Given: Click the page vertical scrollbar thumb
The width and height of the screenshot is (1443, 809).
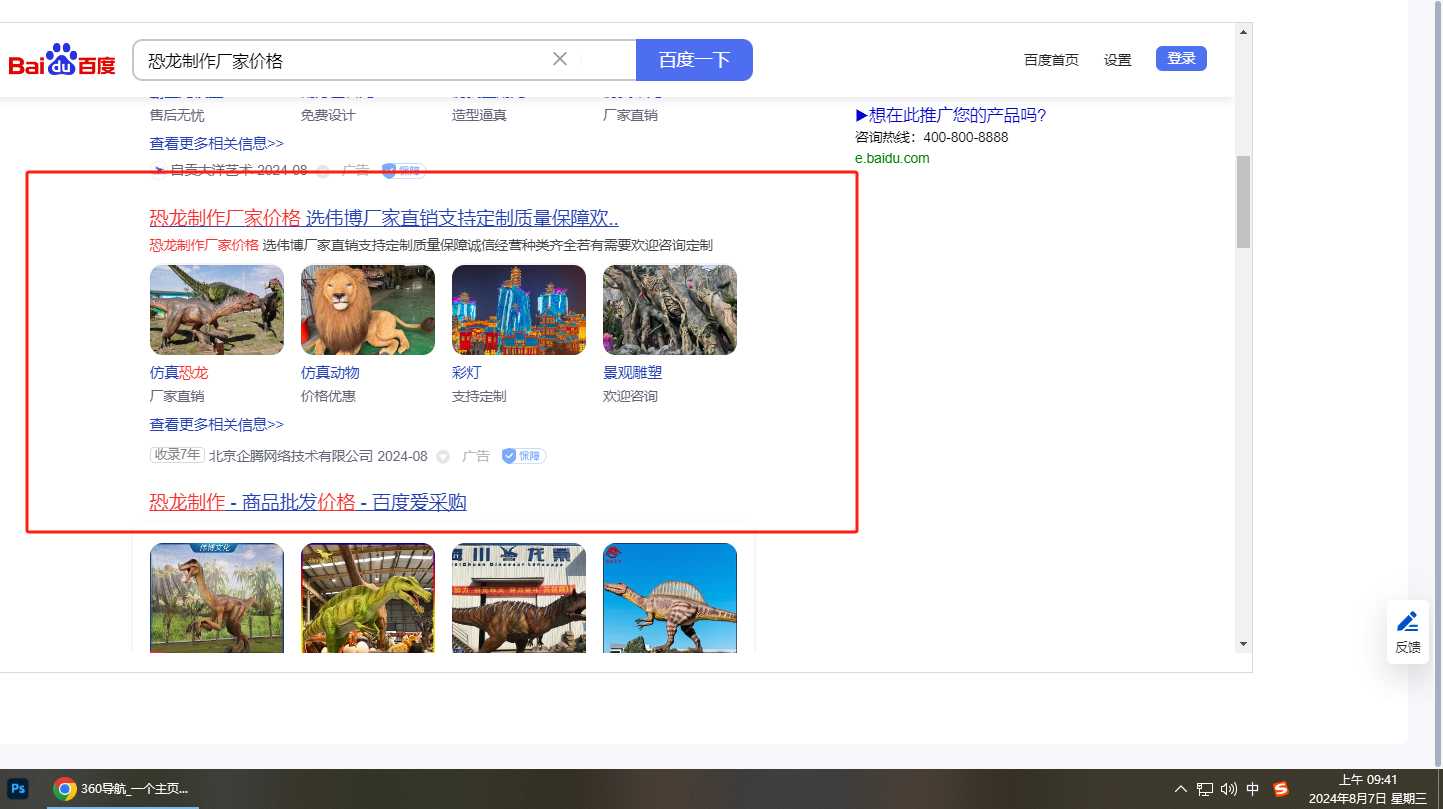Looking at the screenshot, I should pos(1243,200).
